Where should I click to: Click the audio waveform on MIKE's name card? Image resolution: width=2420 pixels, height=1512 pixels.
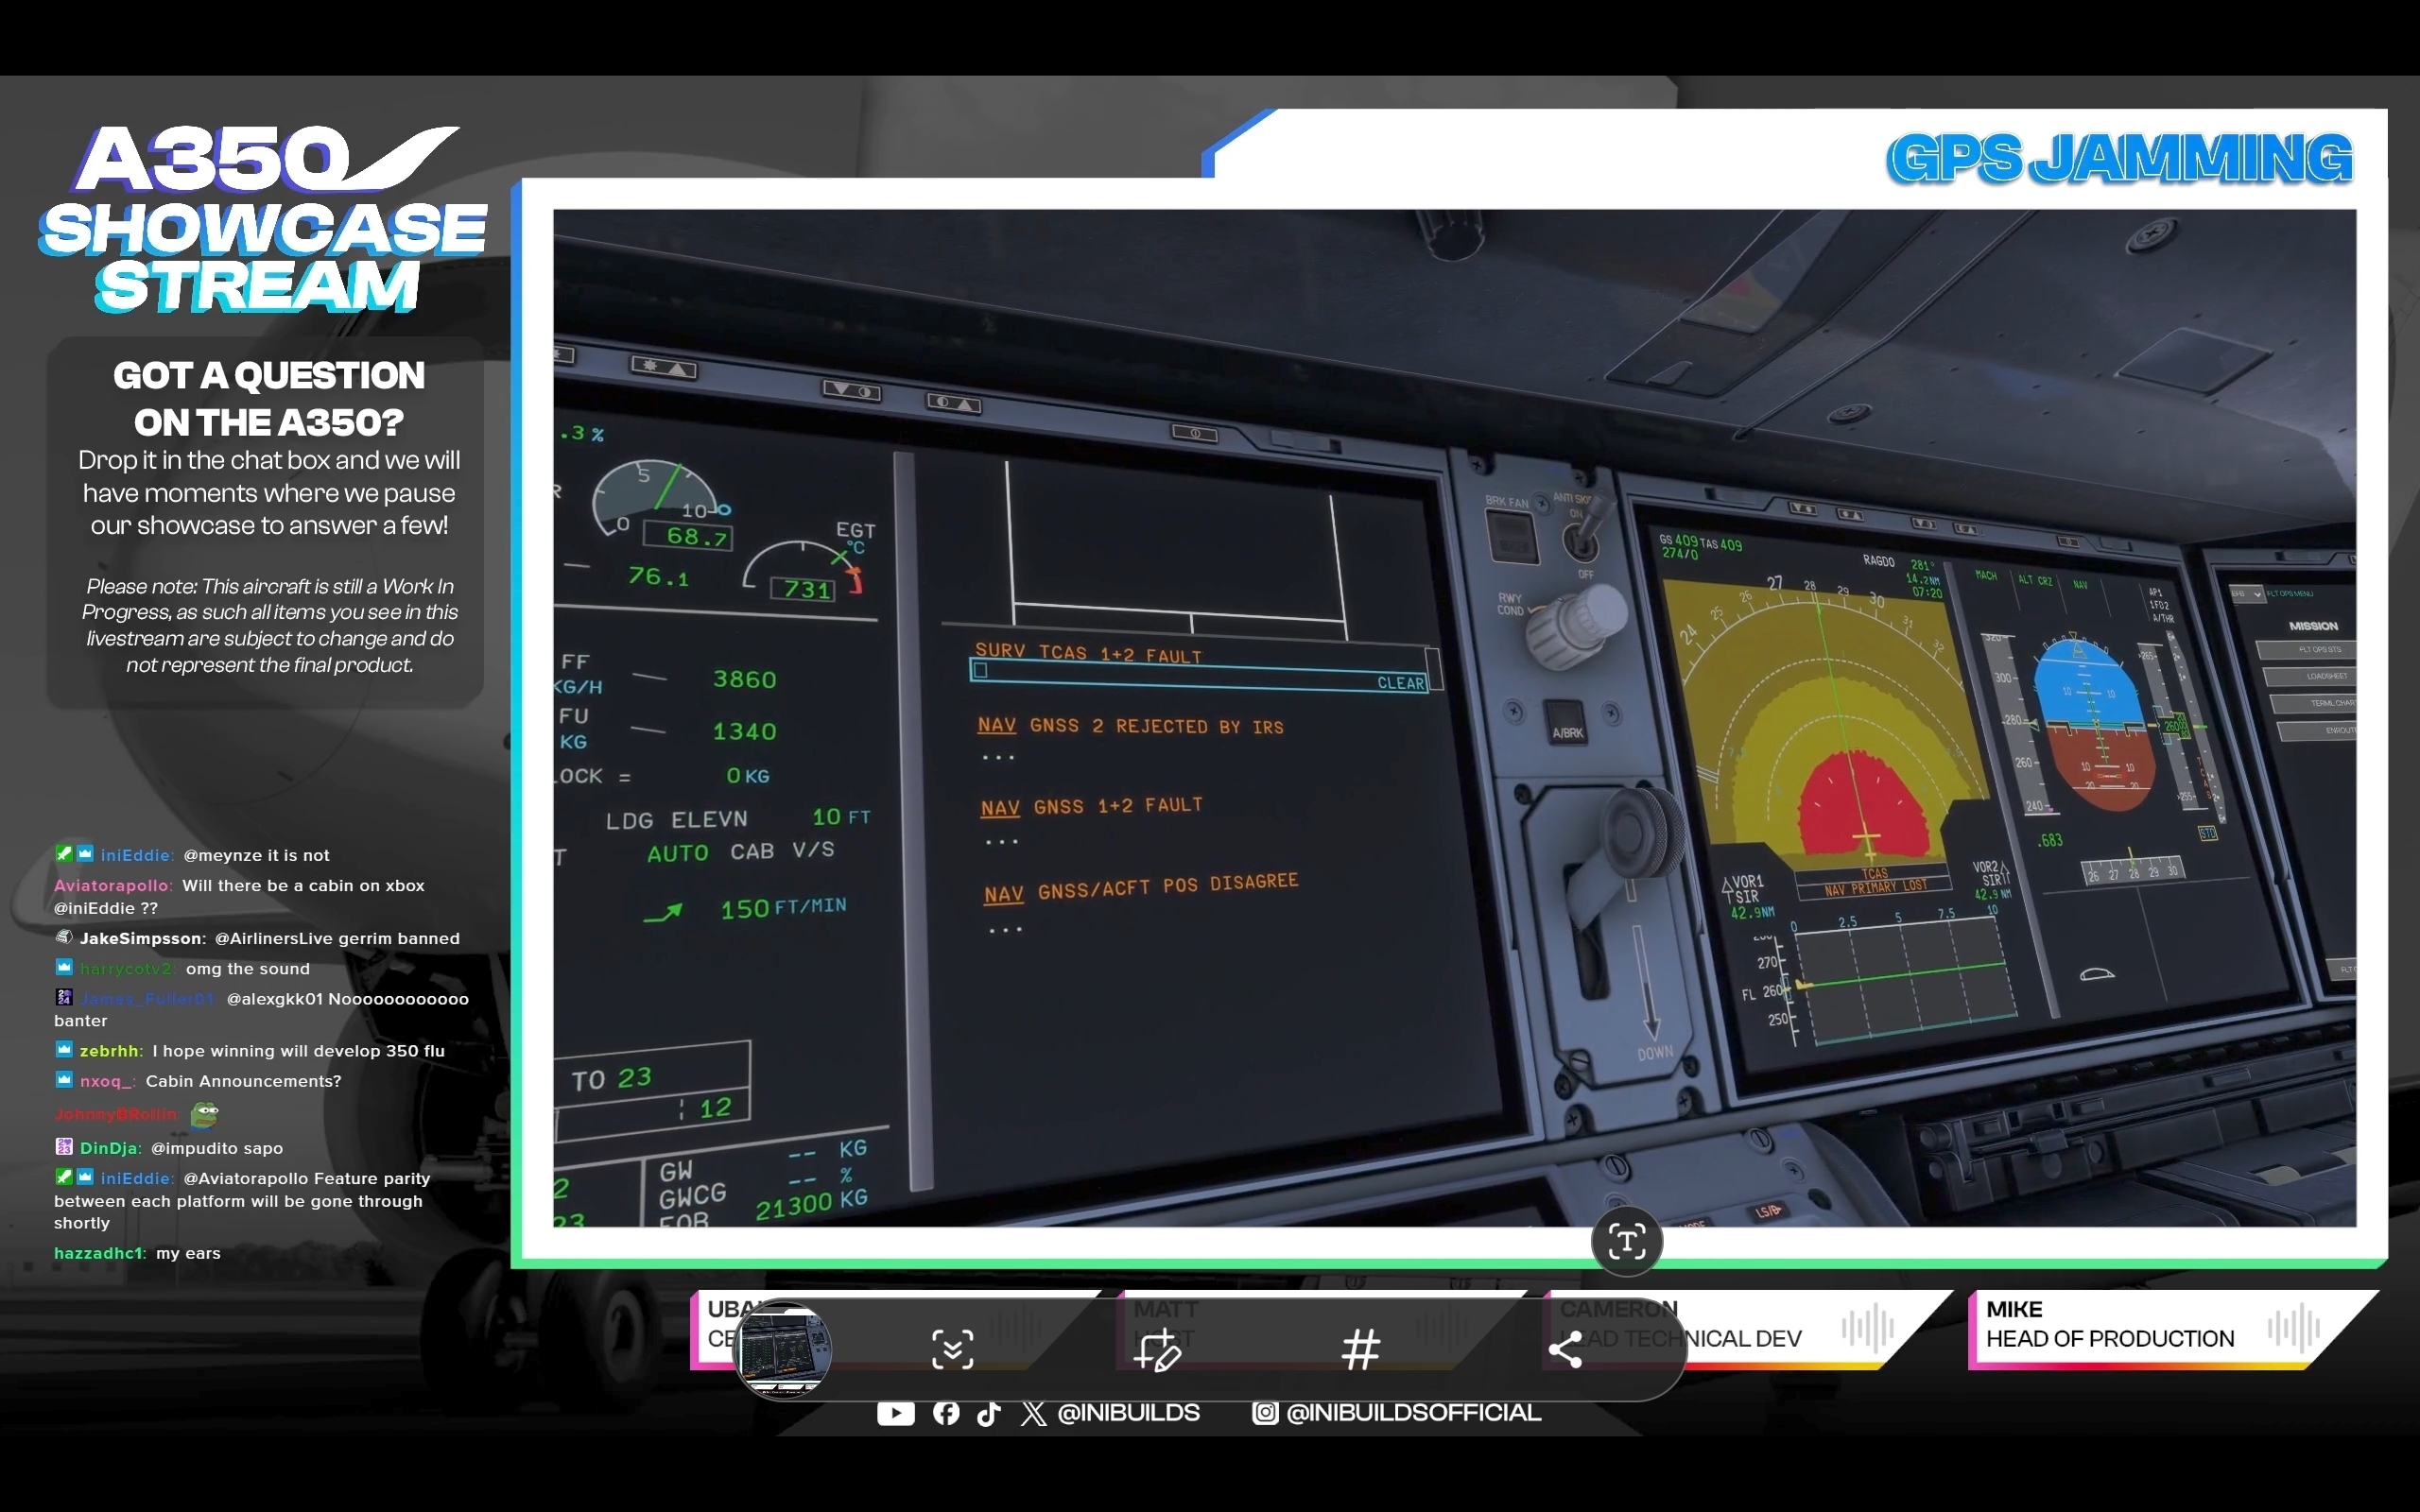pyautogui.click(x=2293, y=1329)
